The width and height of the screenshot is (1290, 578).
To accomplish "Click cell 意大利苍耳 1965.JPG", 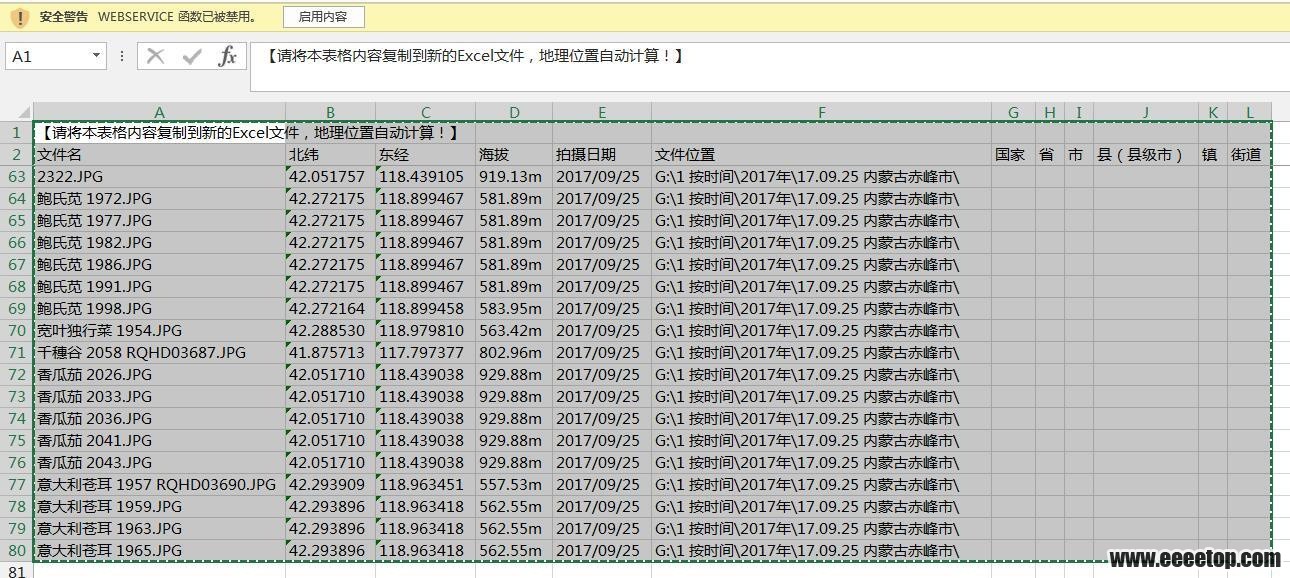I will click(x=159, y=551).
